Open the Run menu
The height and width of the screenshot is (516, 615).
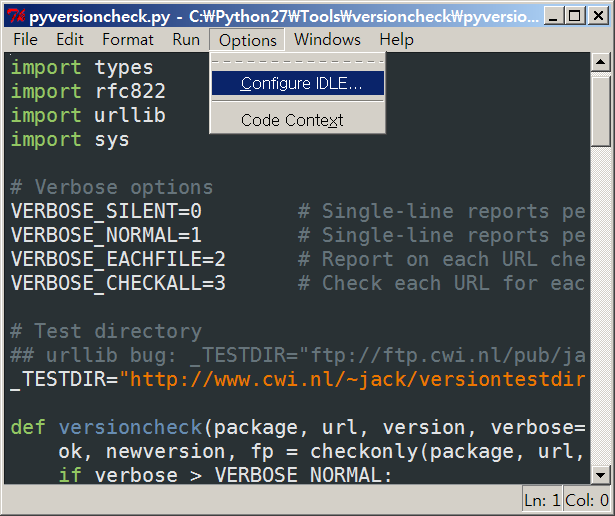pyautogui.click(x=186, y=40)
